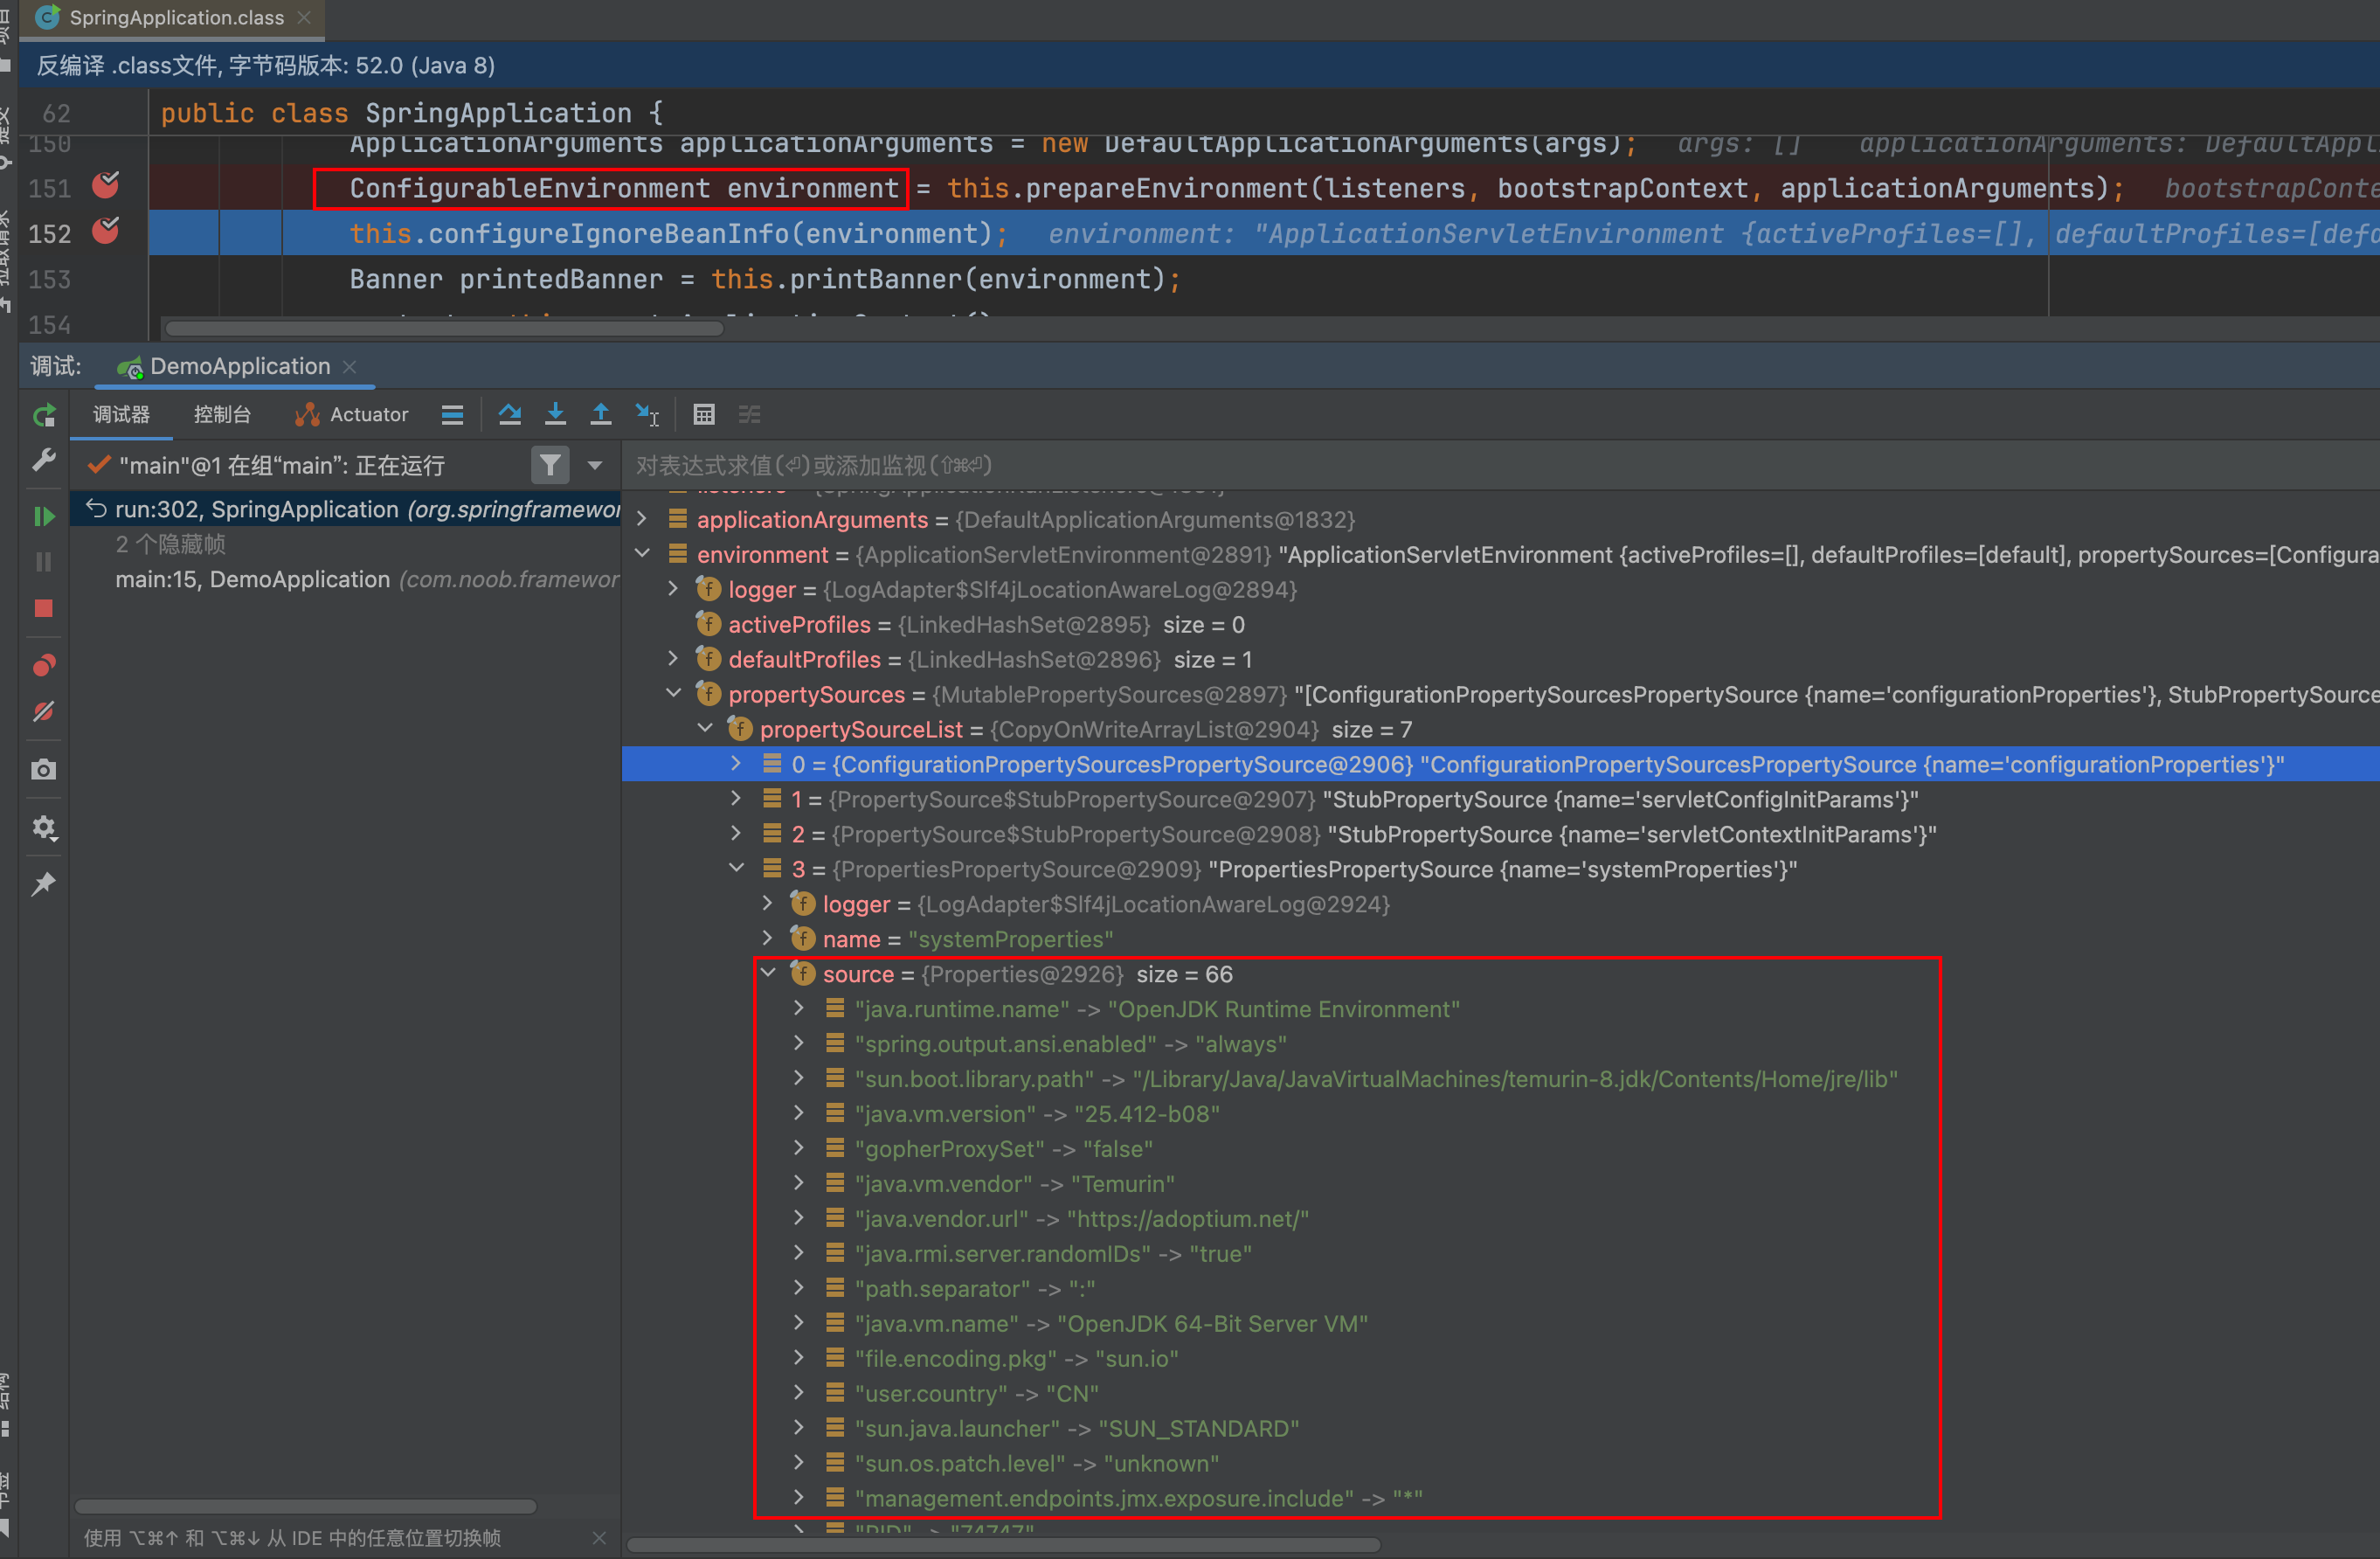2380x1559 pixels.
Task: Open debugger settings wrench icon
Action: [x=44, y=460]
